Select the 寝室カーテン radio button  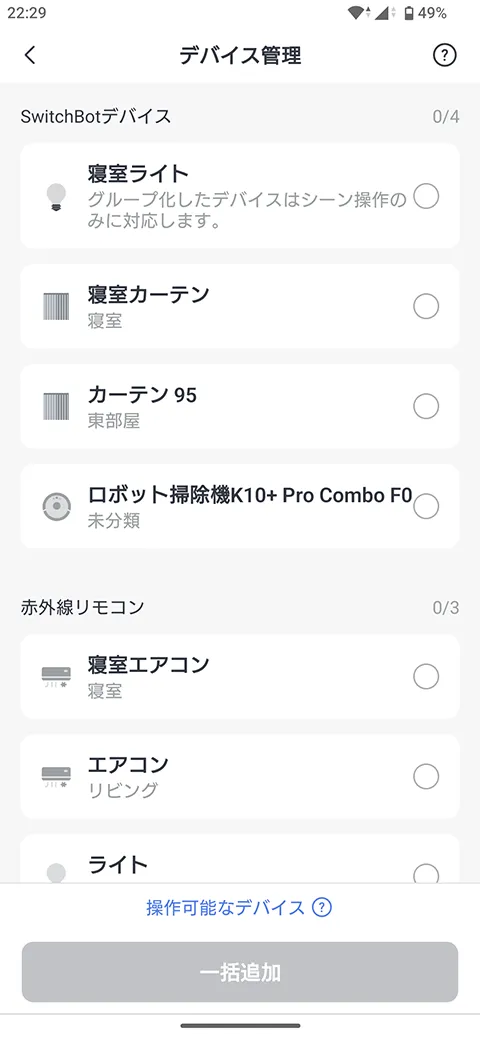(426, 307)
